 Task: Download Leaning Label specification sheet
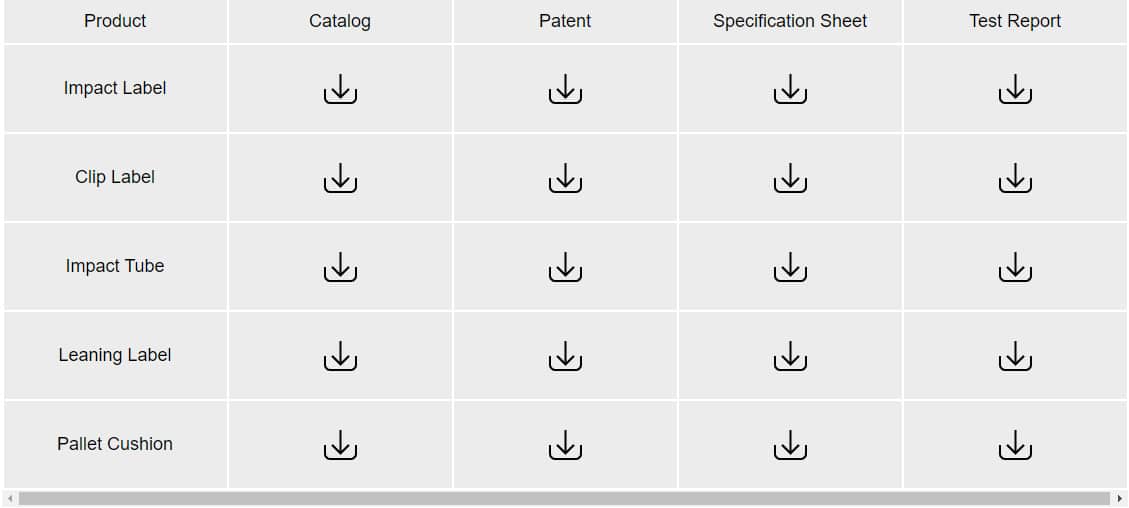point(790,356)
